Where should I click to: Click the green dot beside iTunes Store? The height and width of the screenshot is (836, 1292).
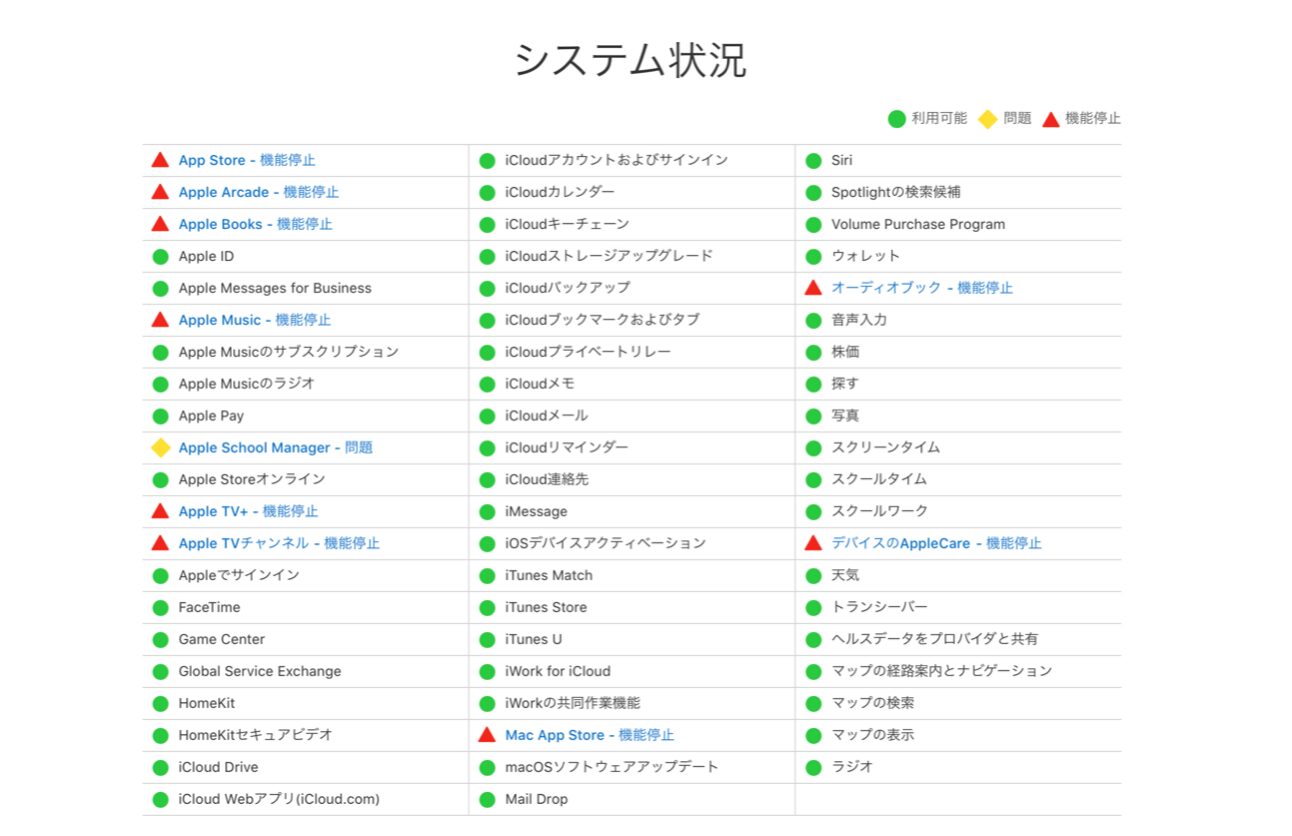point(487,607)
